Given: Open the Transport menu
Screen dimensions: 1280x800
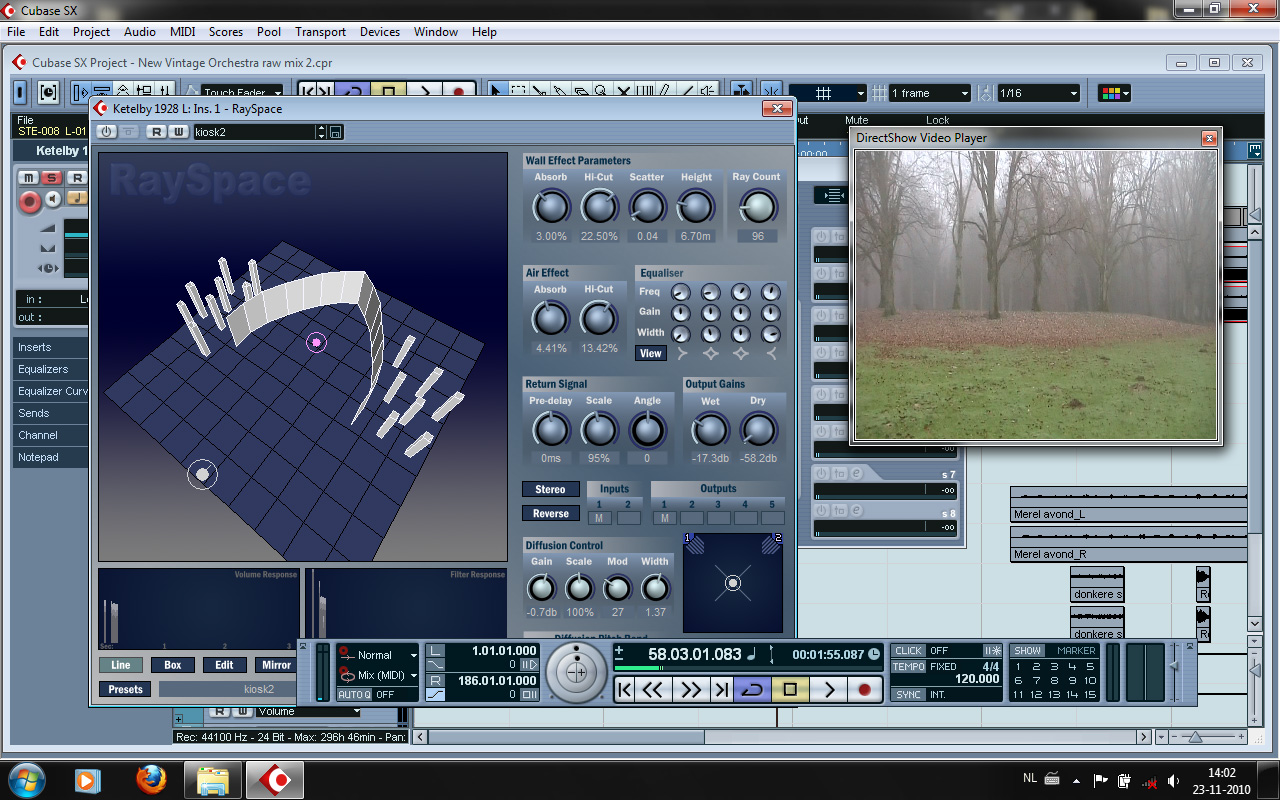Looking at the screenshot, I should [321, 32].
